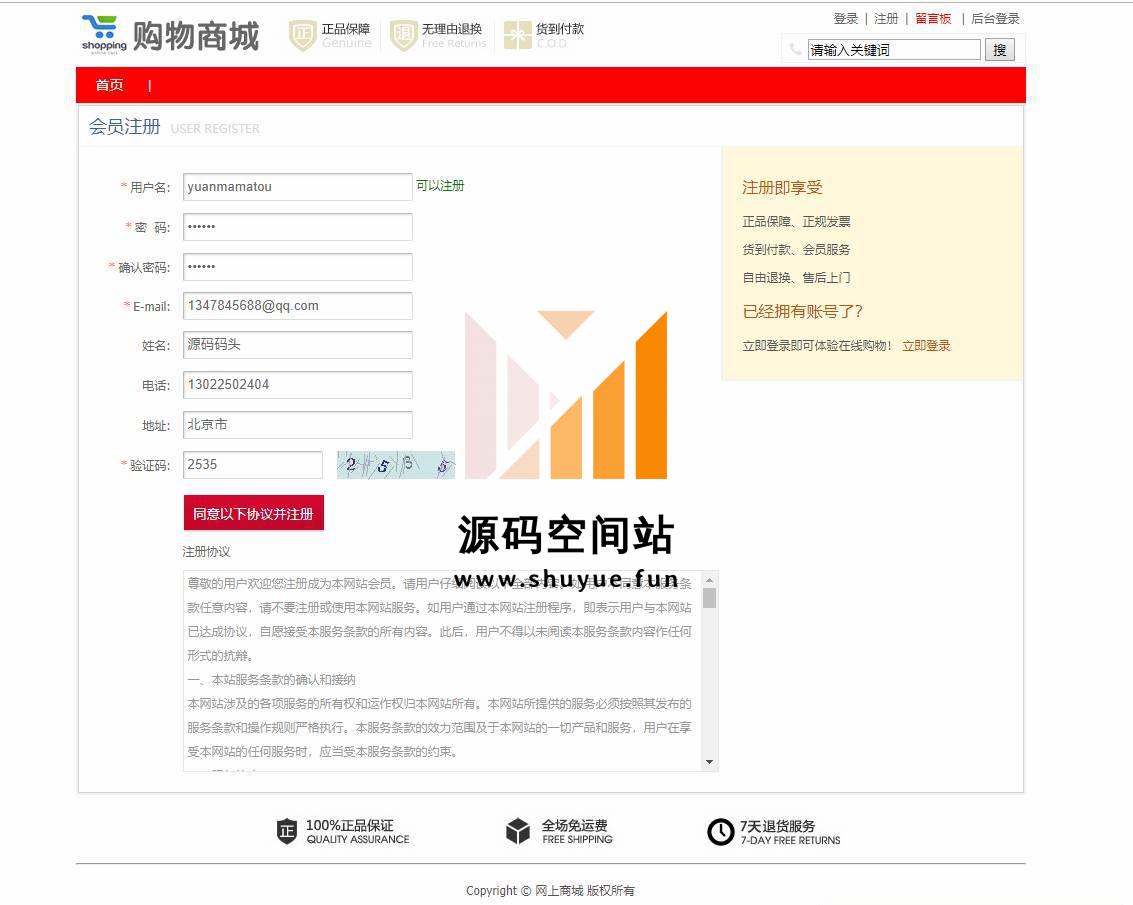This screenshot has height=905, width=1133.
Task: Click the agreement scrollbar thumb
Action: tap(710, 599)
